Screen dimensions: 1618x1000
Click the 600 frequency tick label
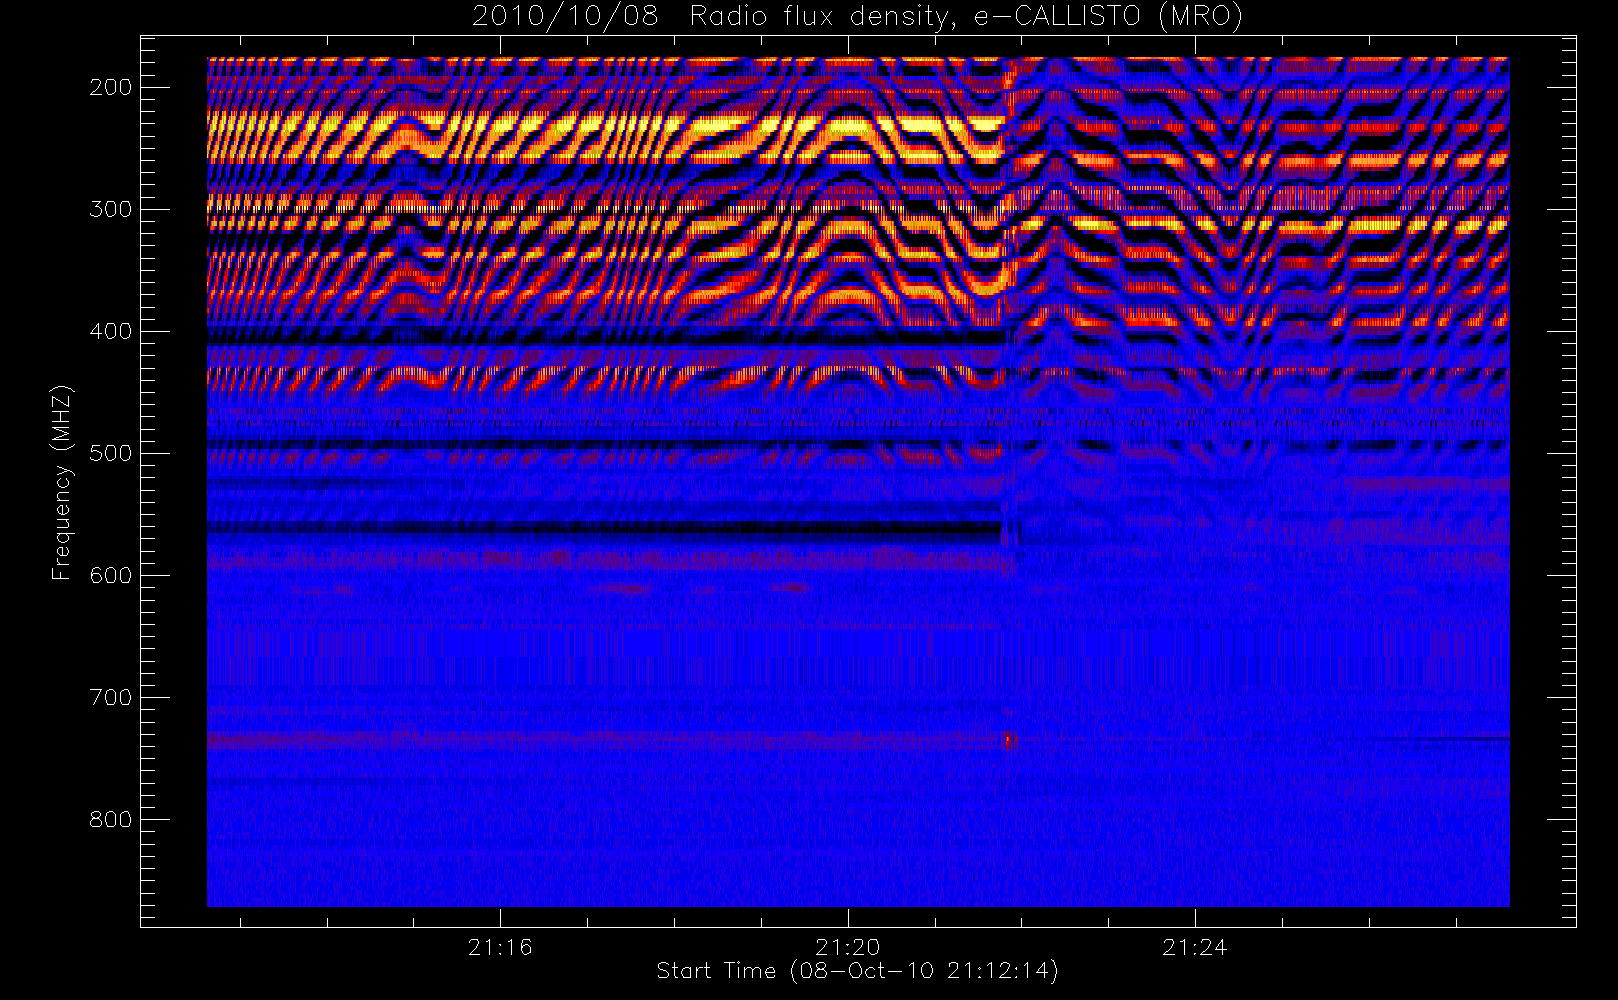click(110, 575)
